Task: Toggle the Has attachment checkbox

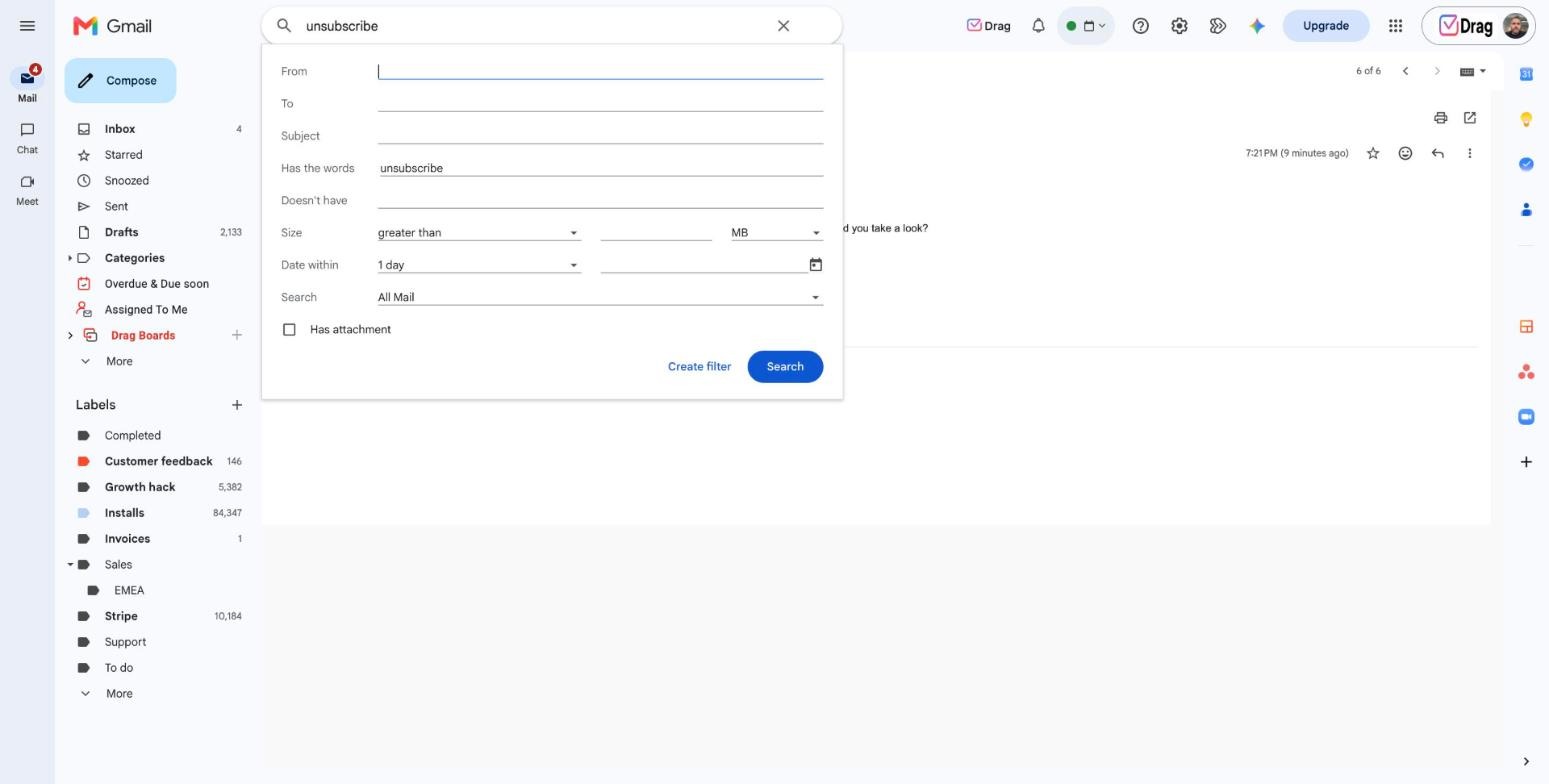Action: (x=289, y=330)
